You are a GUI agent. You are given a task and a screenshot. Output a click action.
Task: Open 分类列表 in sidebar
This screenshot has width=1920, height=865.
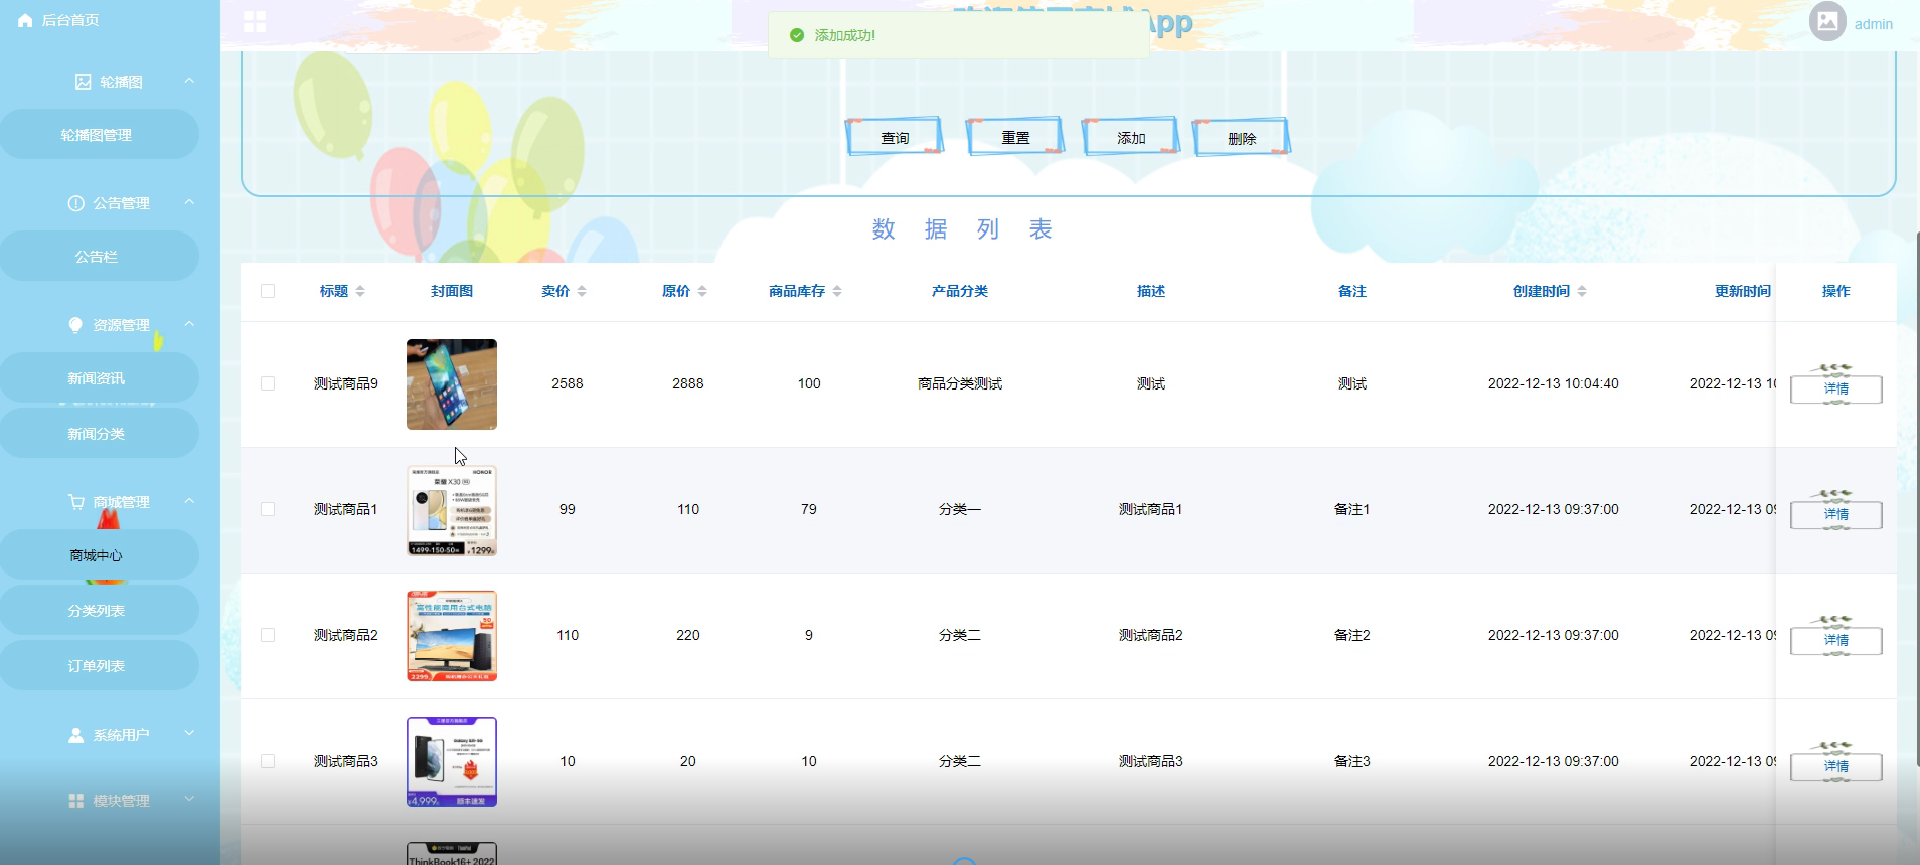pos(99,611)
